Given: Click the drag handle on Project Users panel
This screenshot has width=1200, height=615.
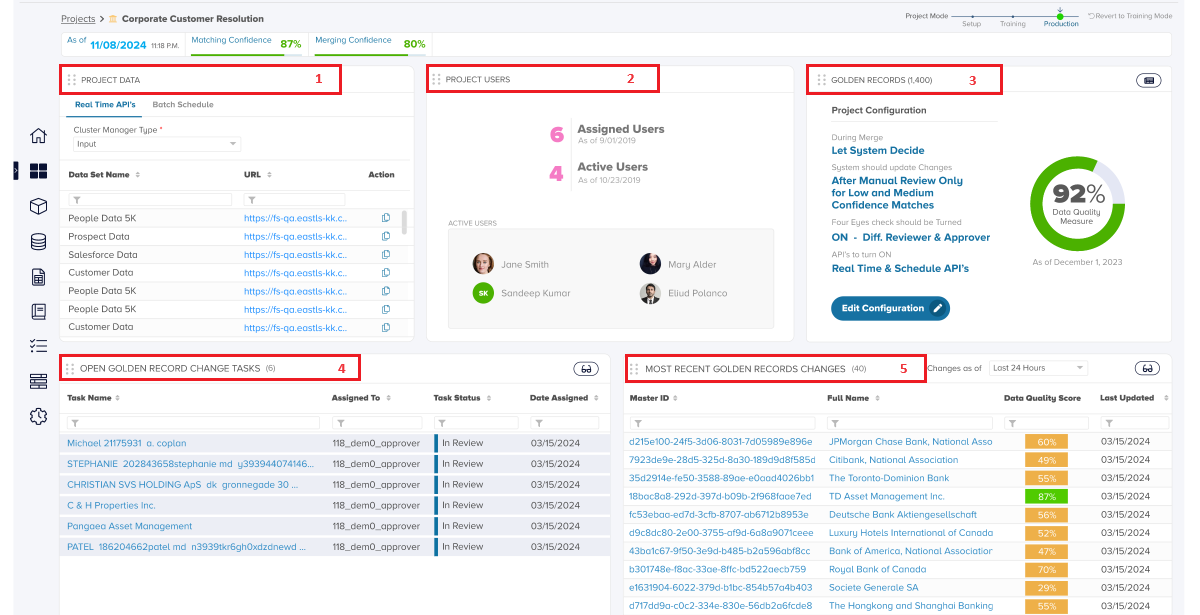Looking at the screenshot, I should tap(436, 79).
